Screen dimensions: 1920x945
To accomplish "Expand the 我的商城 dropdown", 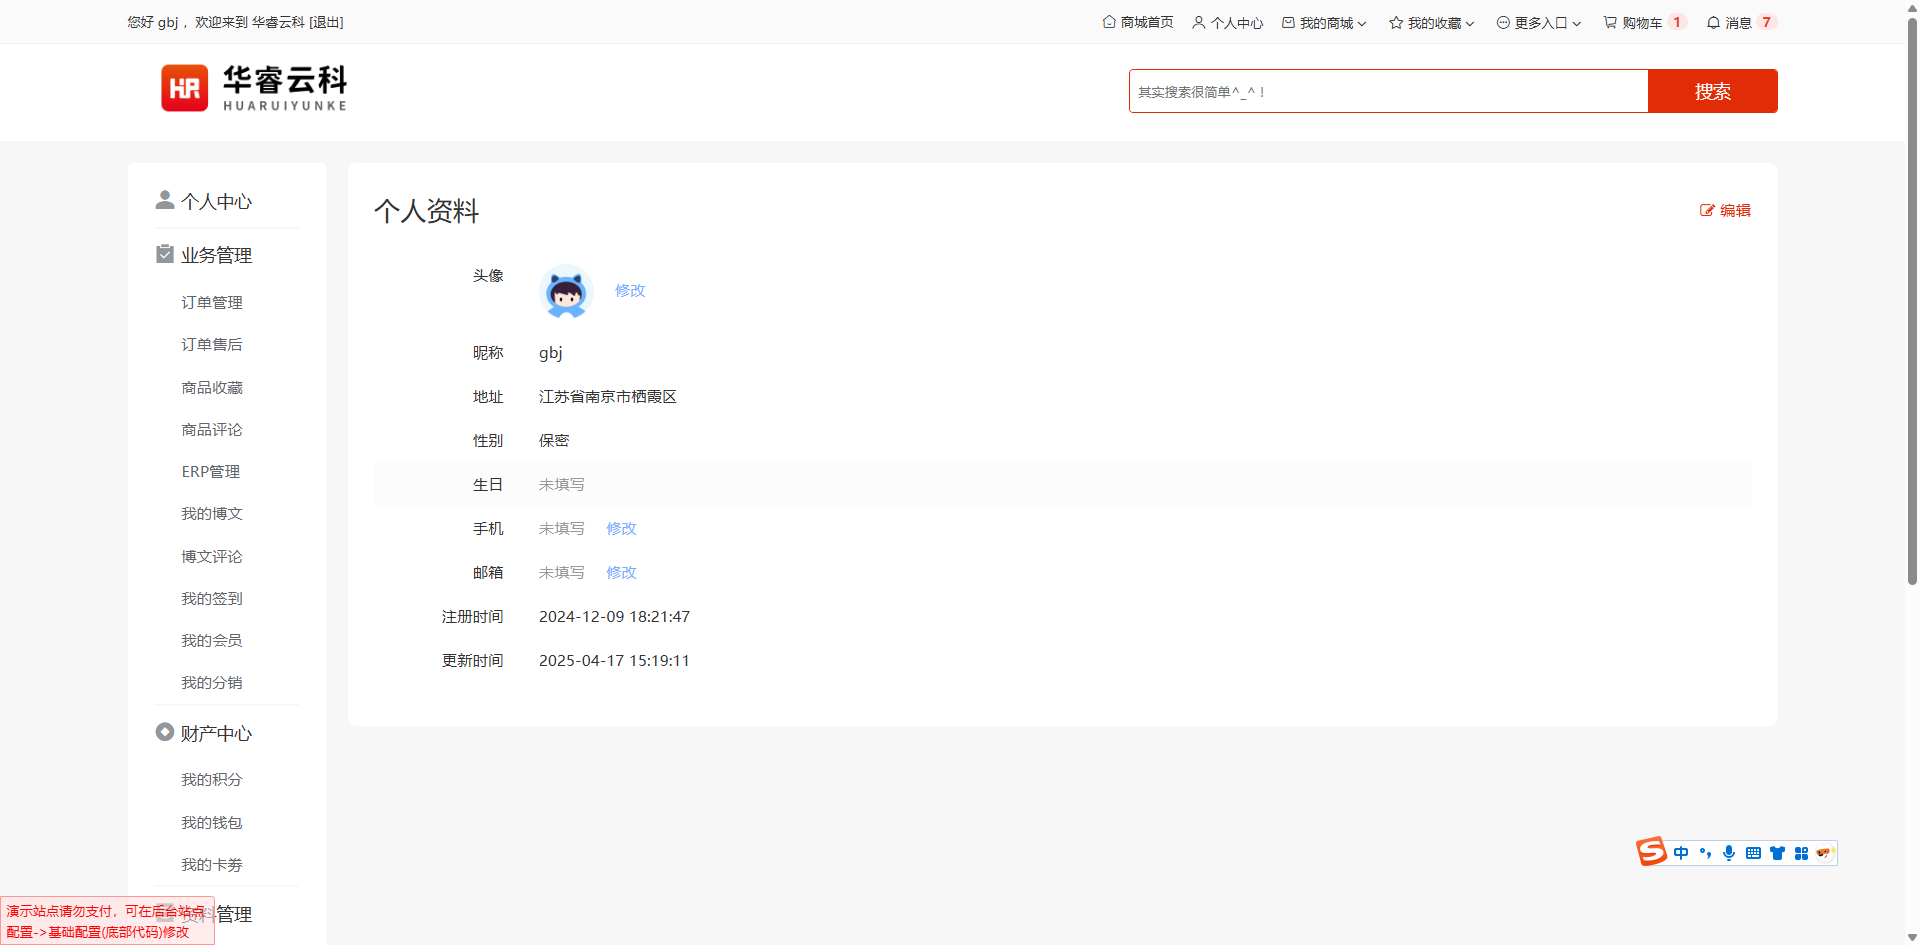I will [x=1324, y=22].
